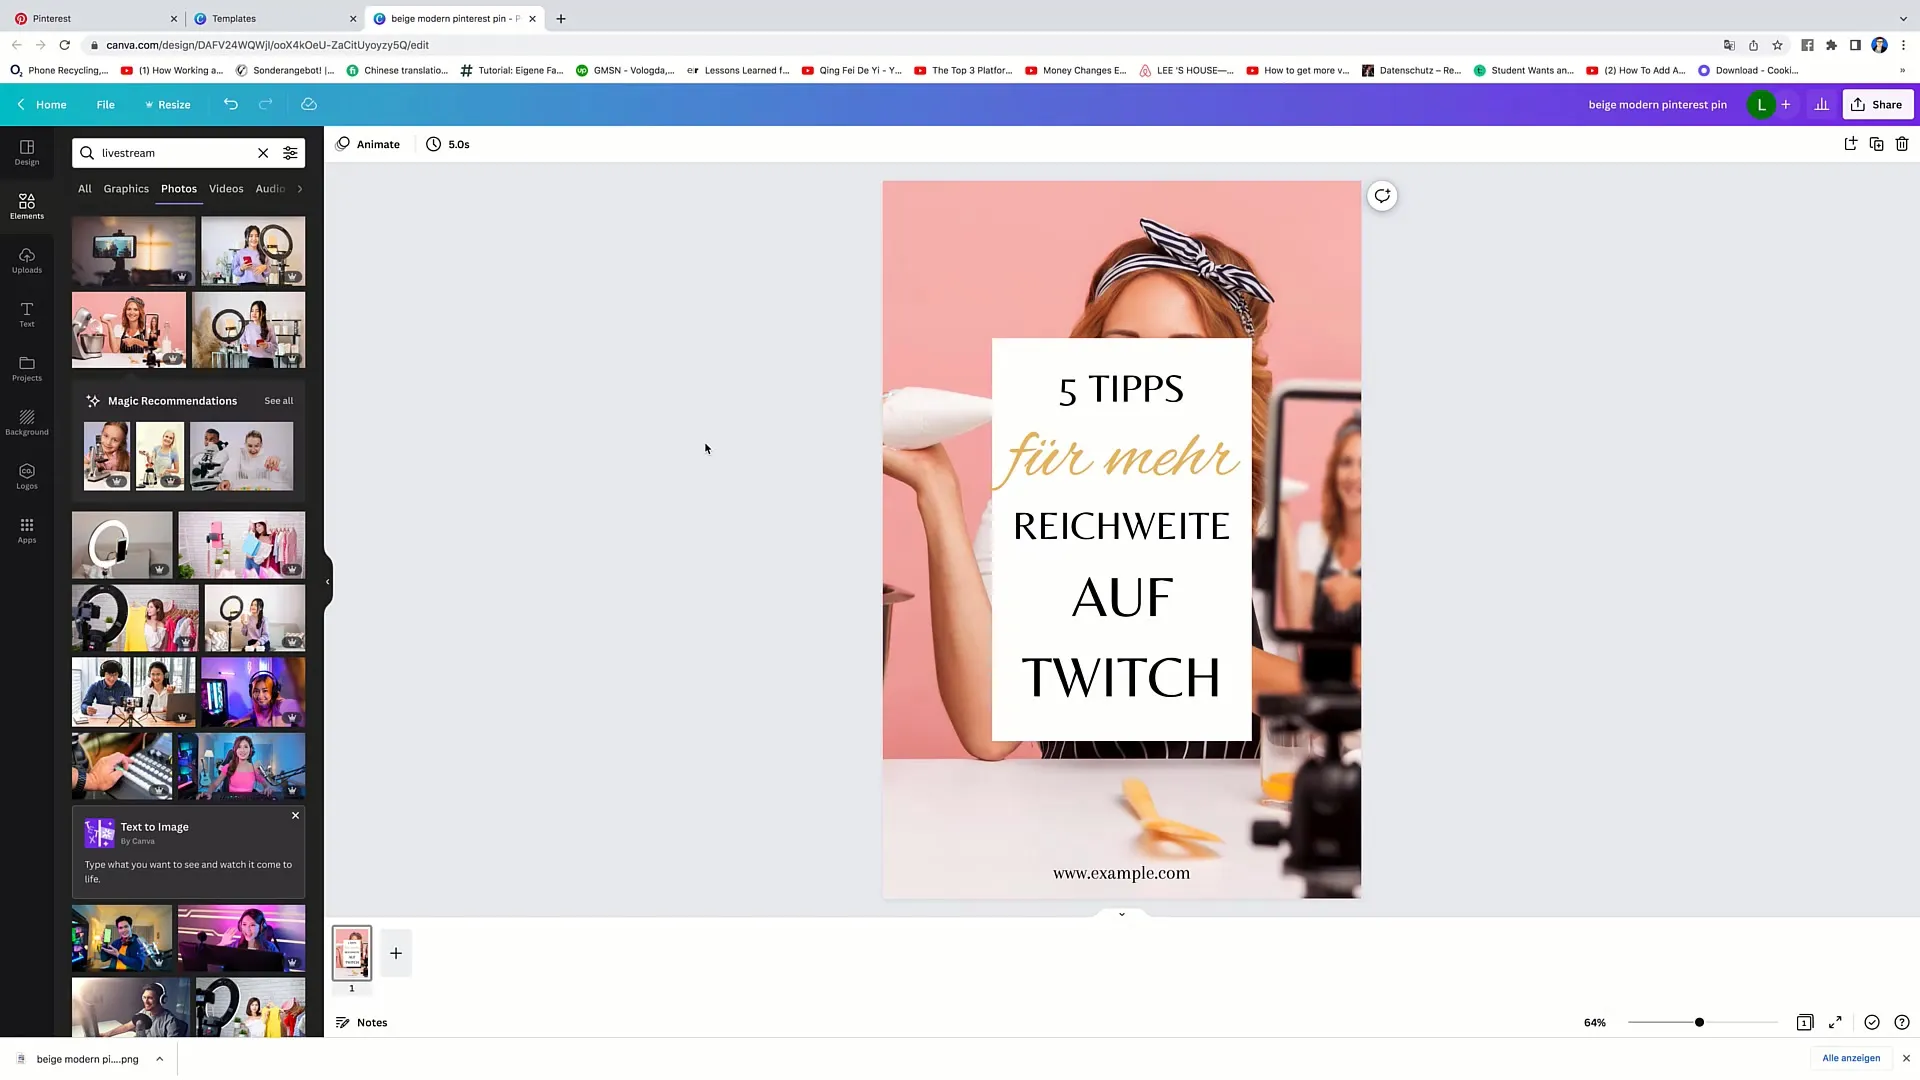
Task: Select the purple headset gamer photo
Action: click(x=253, y=692)
